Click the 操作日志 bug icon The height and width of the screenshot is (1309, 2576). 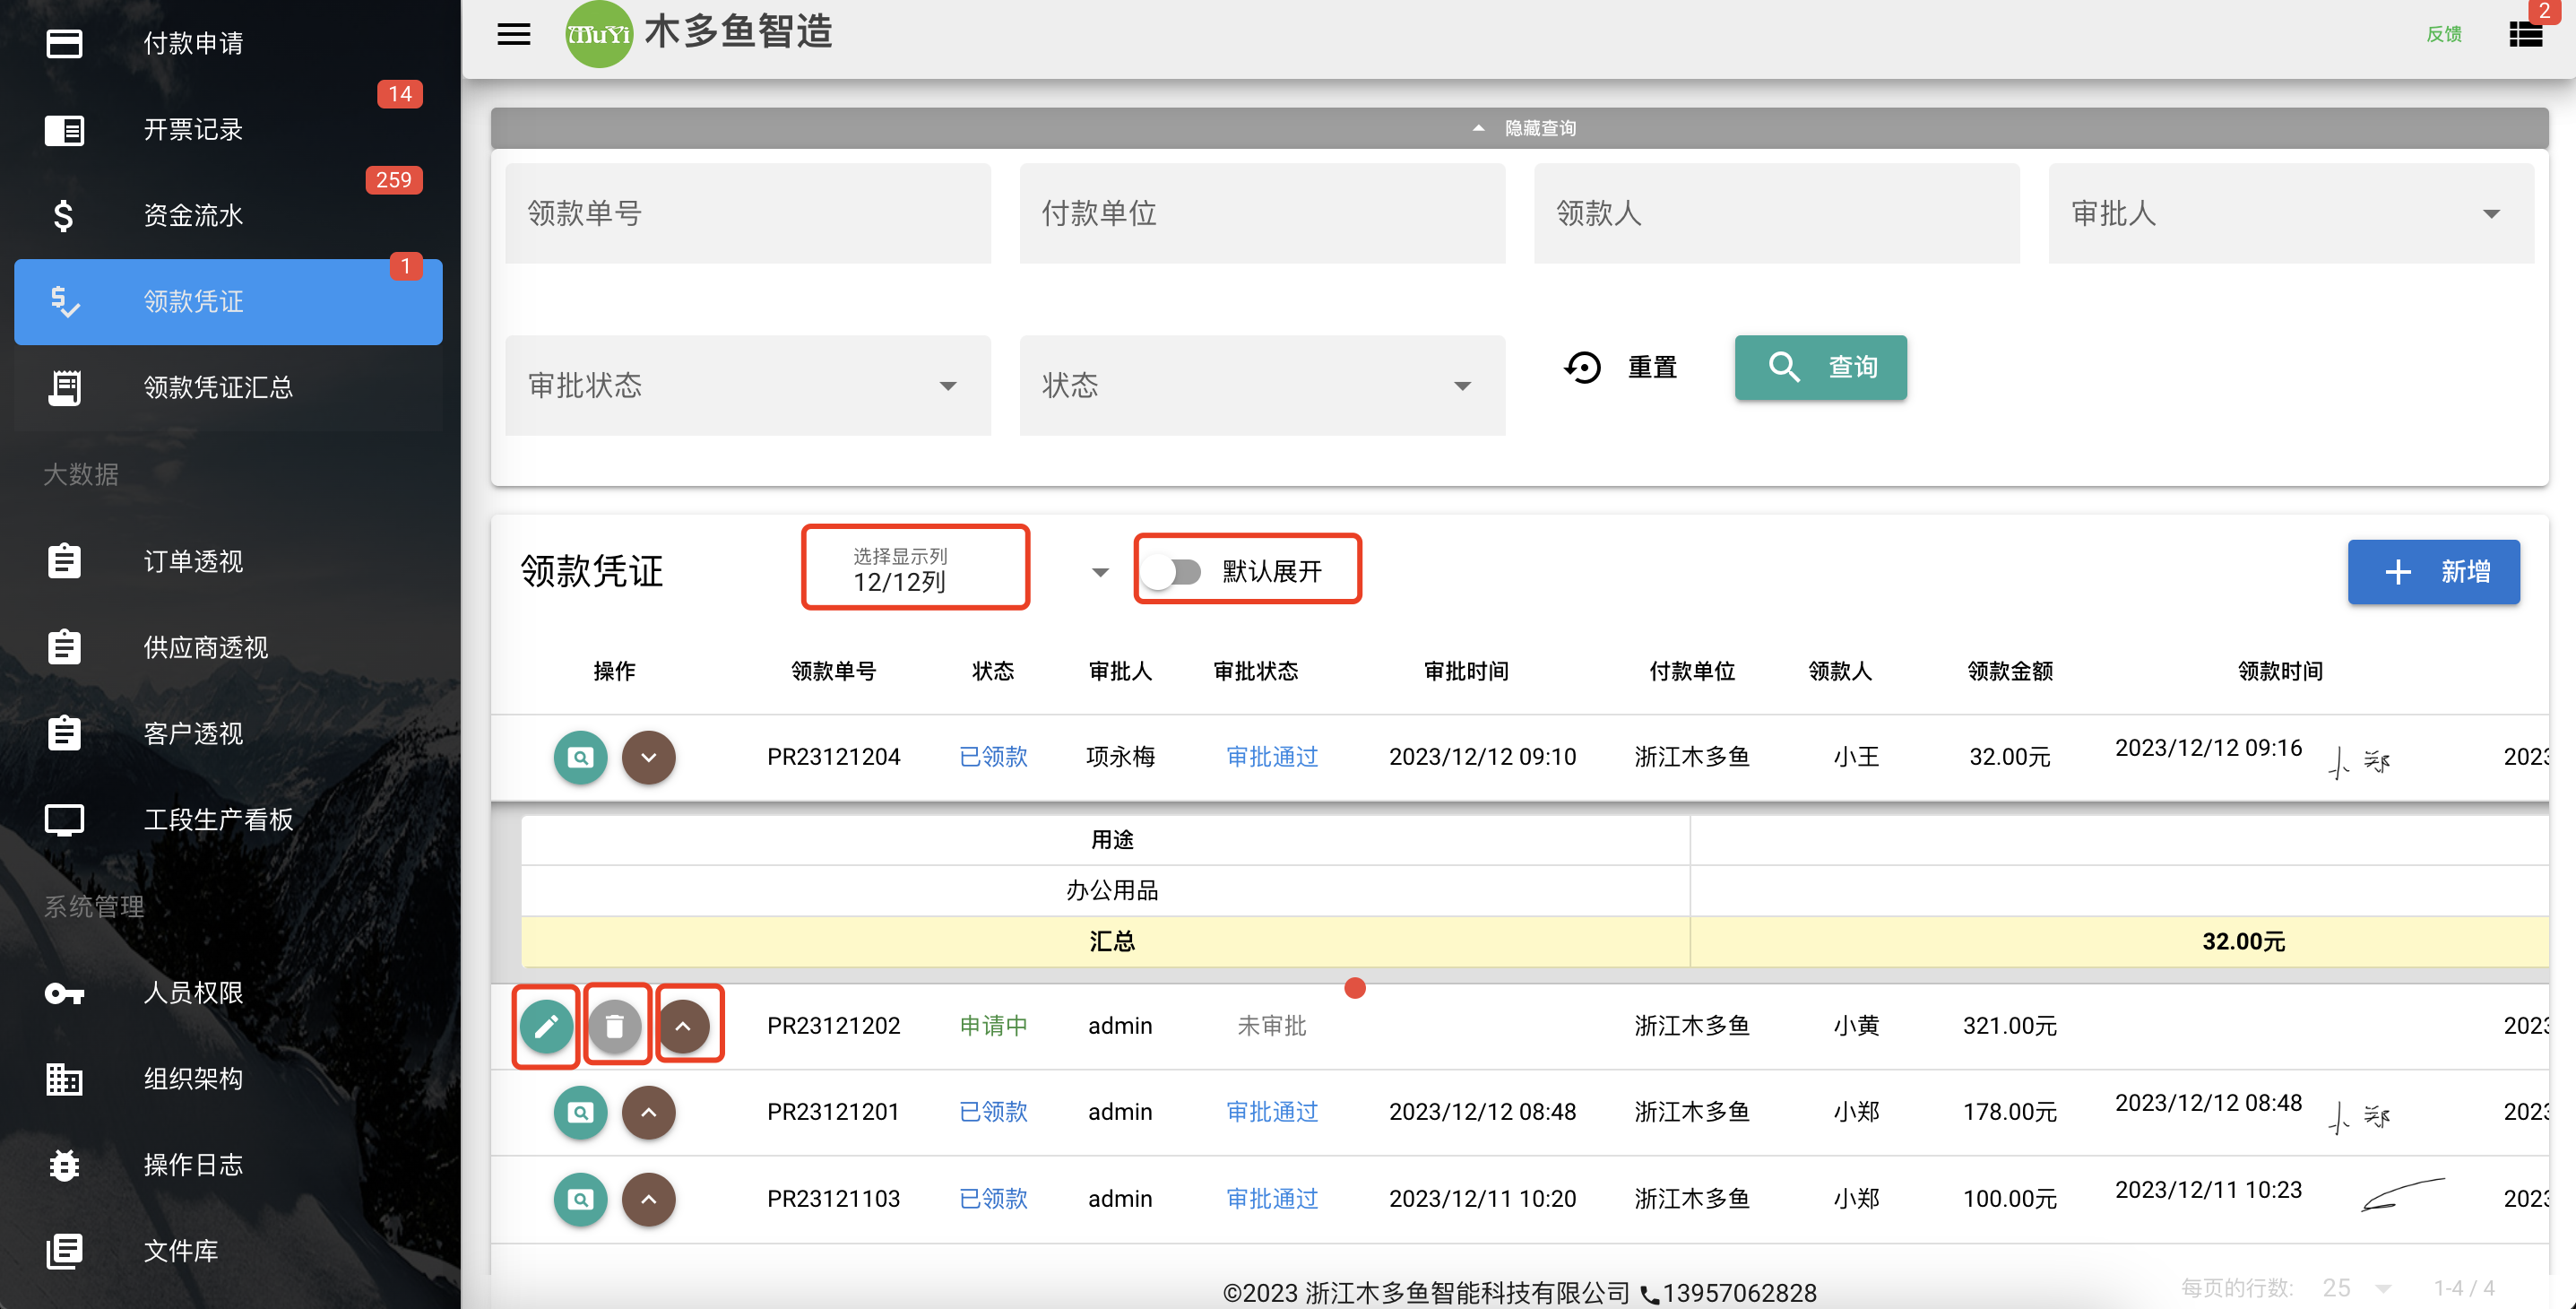click(64, 1165)
